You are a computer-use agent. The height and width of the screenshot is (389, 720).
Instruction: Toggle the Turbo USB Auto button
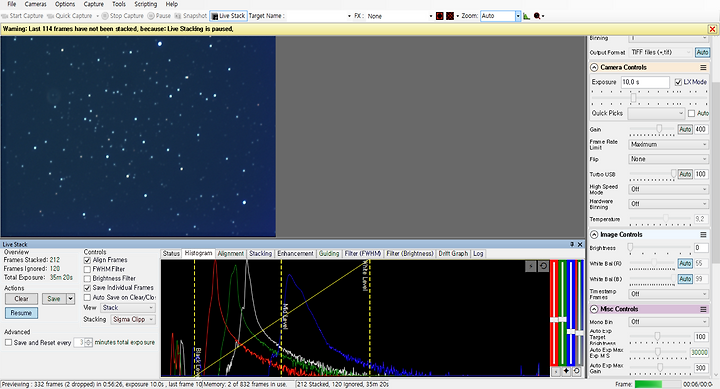(685, 175)
